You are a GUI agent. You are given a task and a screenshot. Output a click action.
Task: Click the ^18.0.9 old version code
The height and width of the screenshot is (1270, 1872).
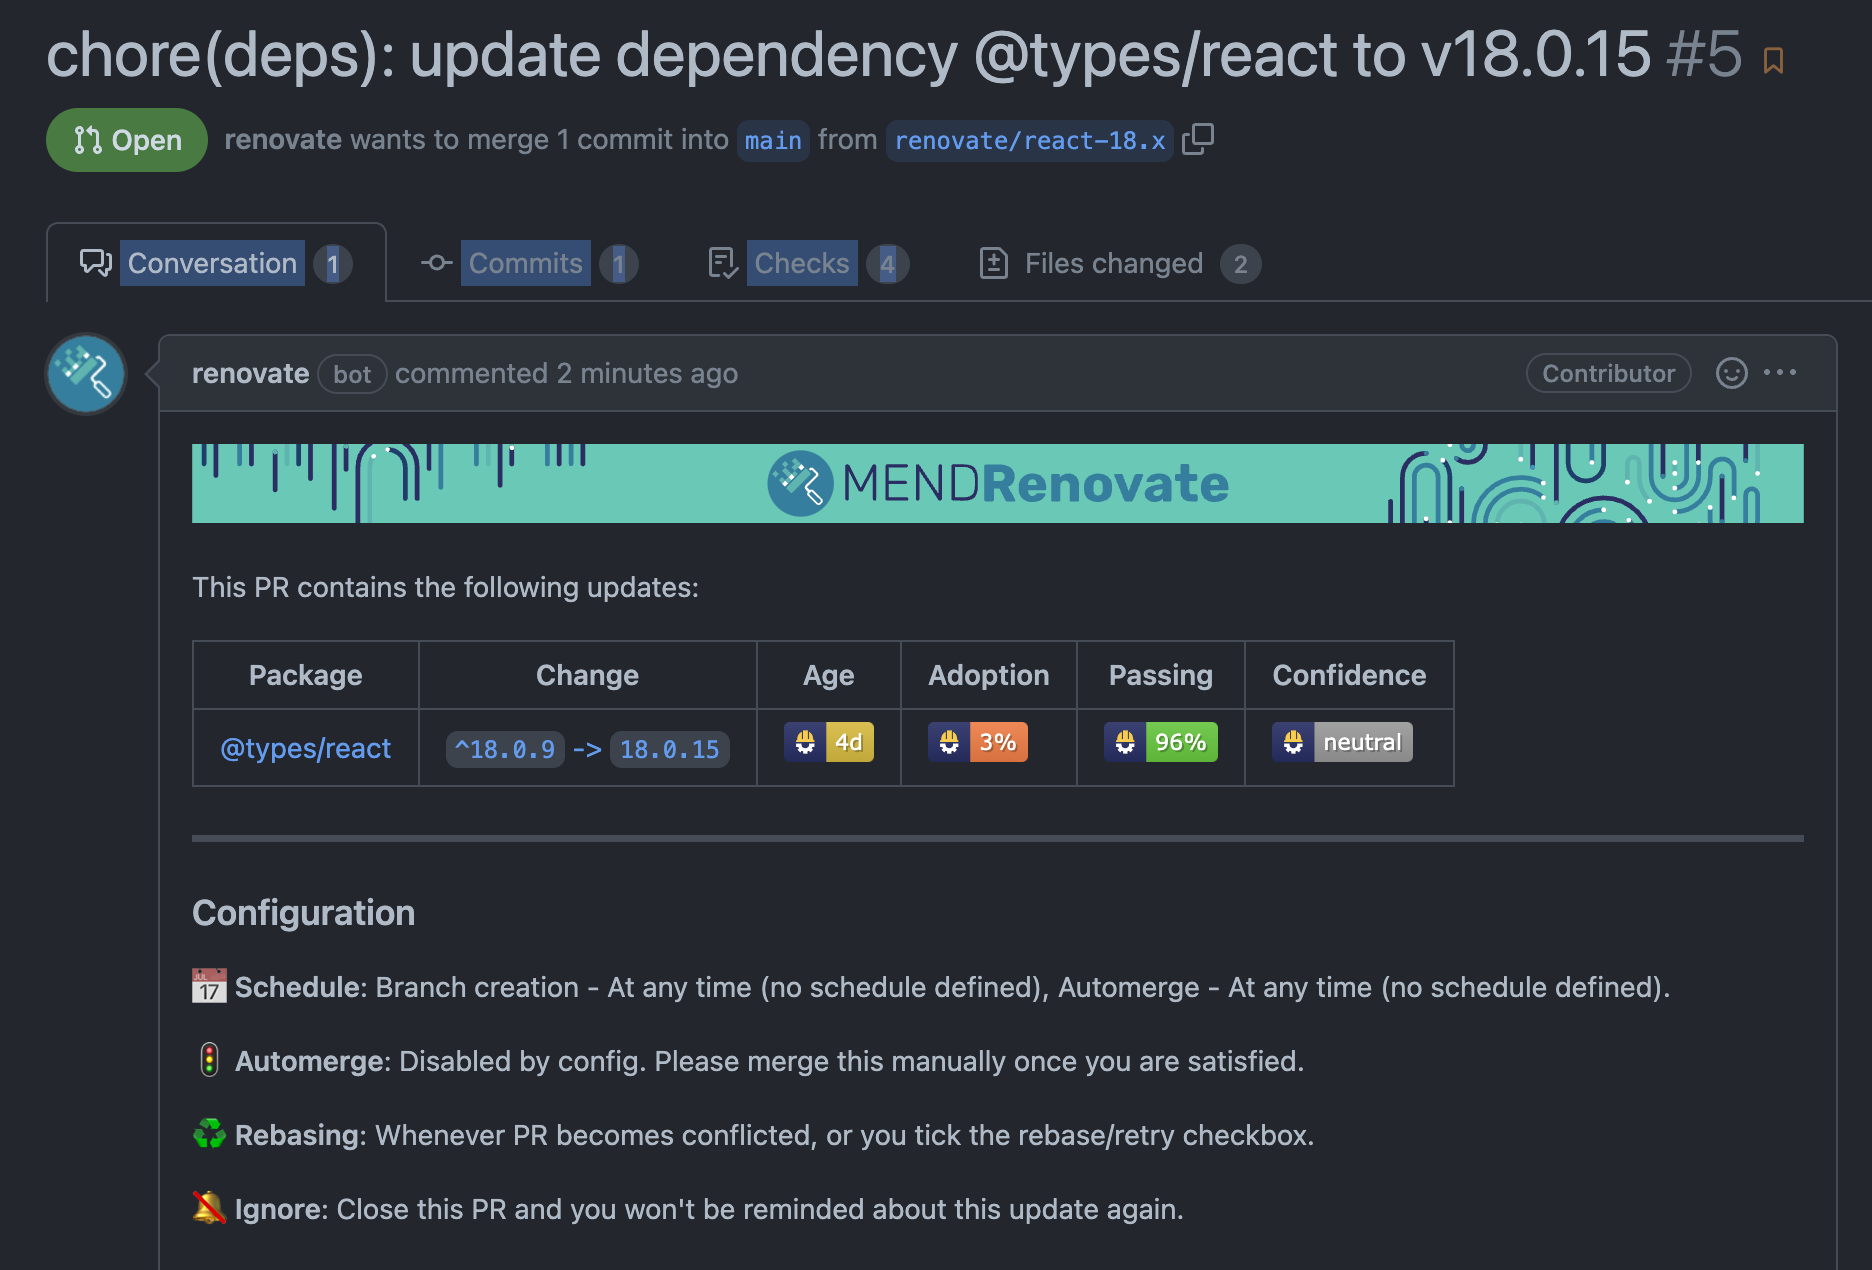(505, 749)
